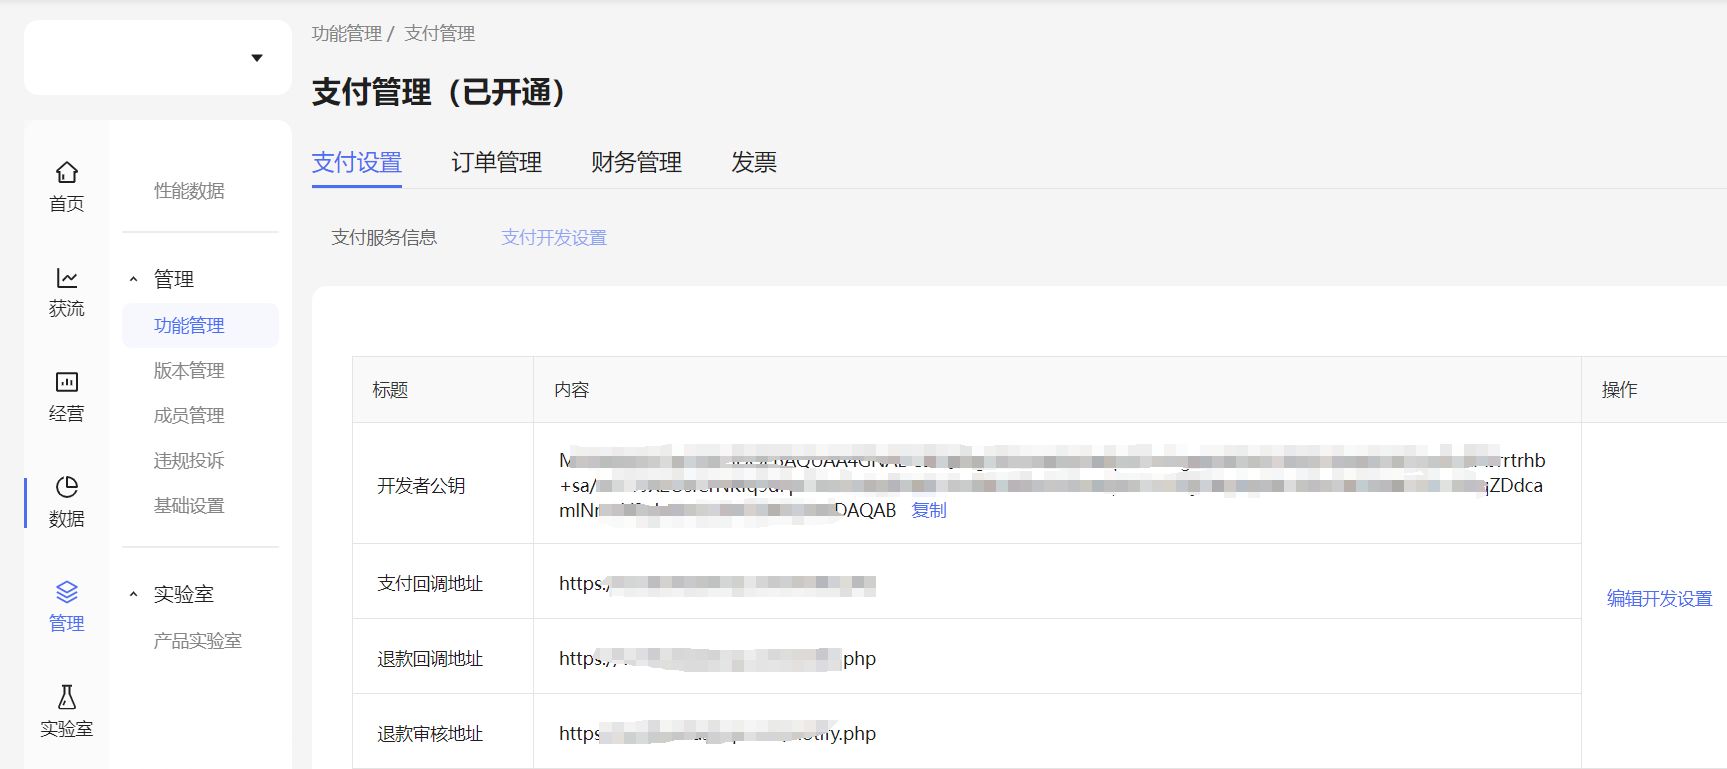Go to 成员管理 in the sidebar
1727x769 pixels.
pos(189,415)
